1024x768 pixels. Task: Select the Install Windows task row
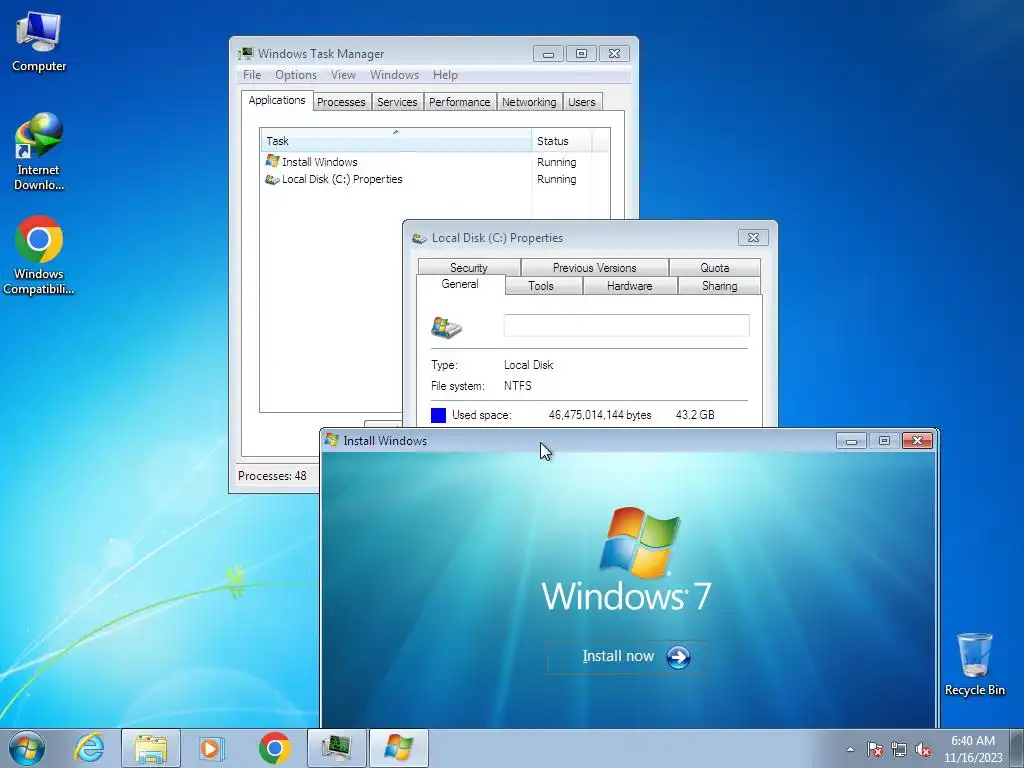coord(435,162)
